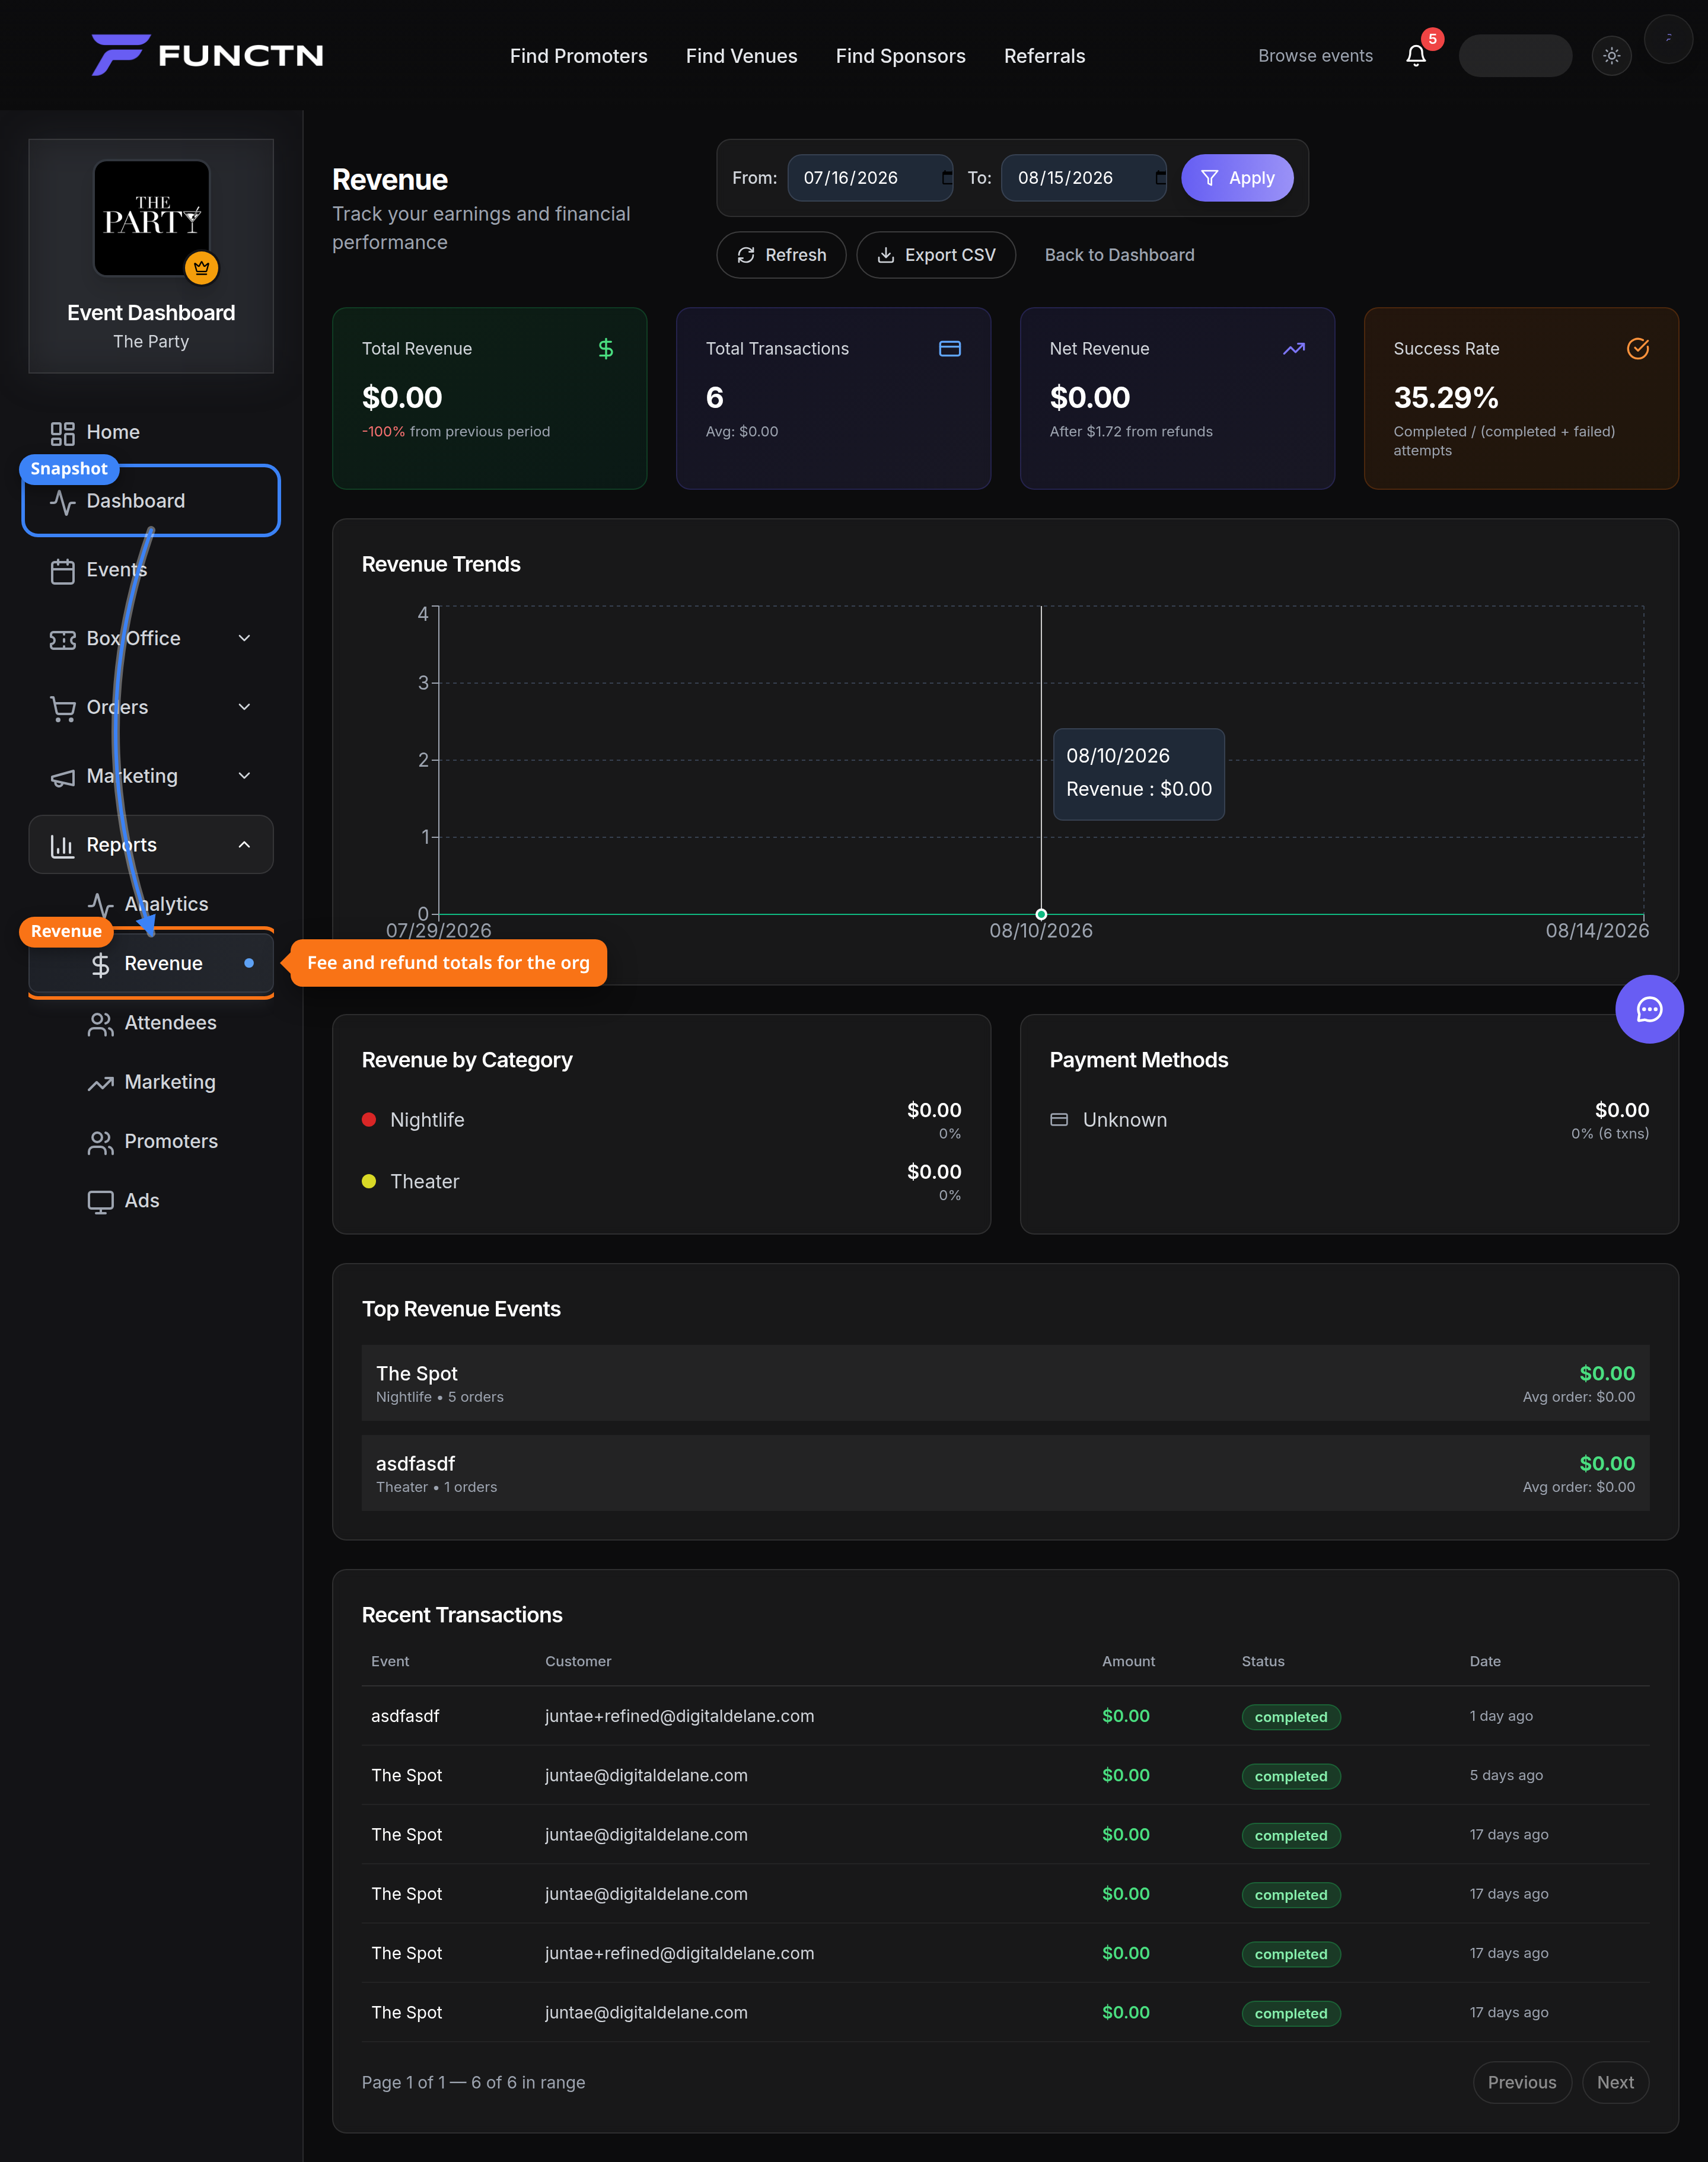Click Page 1 of 1 range text
The height and width of the screenshot is (2162, 1708).
tap(473, 2082)
